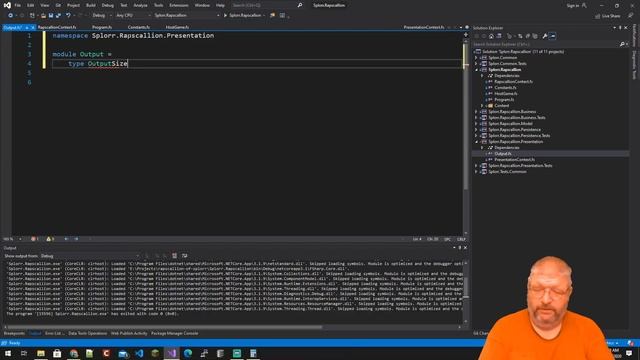The height and width of the screenshot is (360, 640).
Task: Toggle auto-hide pin on Solution Explorer
Action: pyautogui.click(x=620, y=28)
